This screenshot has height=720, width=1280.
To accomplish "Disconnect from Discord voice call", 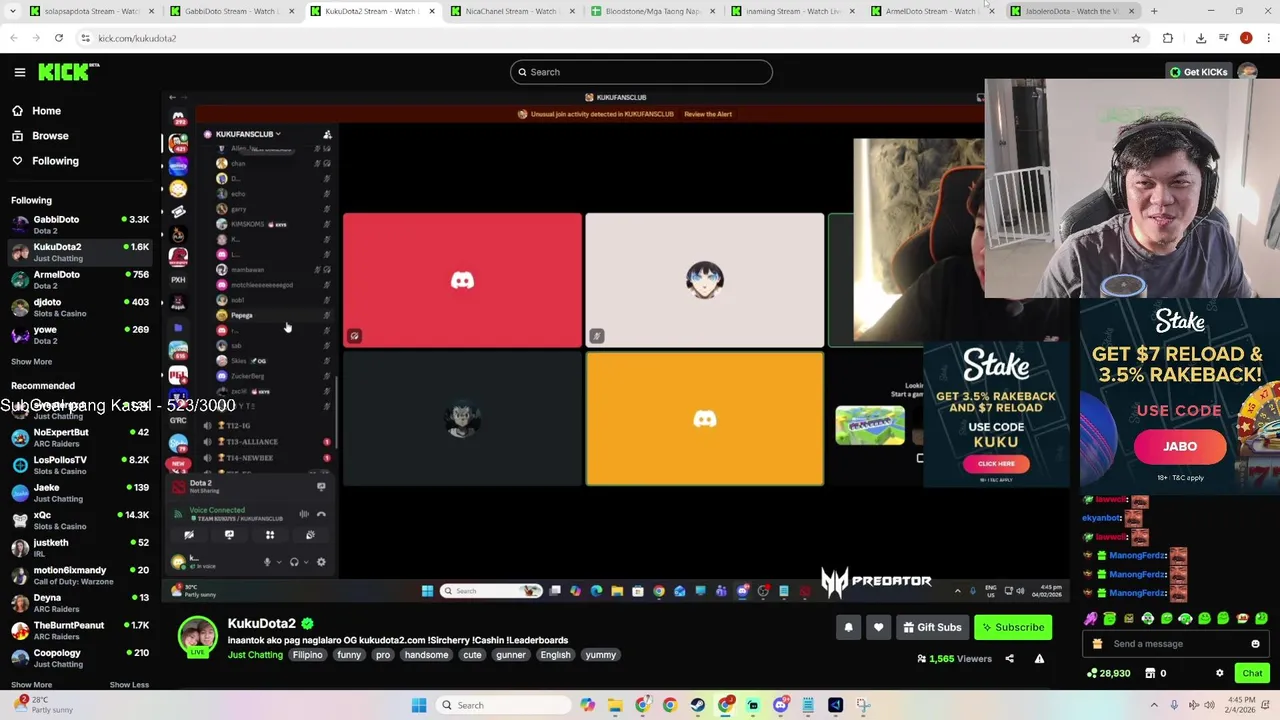I will click(x=321, y=514).
